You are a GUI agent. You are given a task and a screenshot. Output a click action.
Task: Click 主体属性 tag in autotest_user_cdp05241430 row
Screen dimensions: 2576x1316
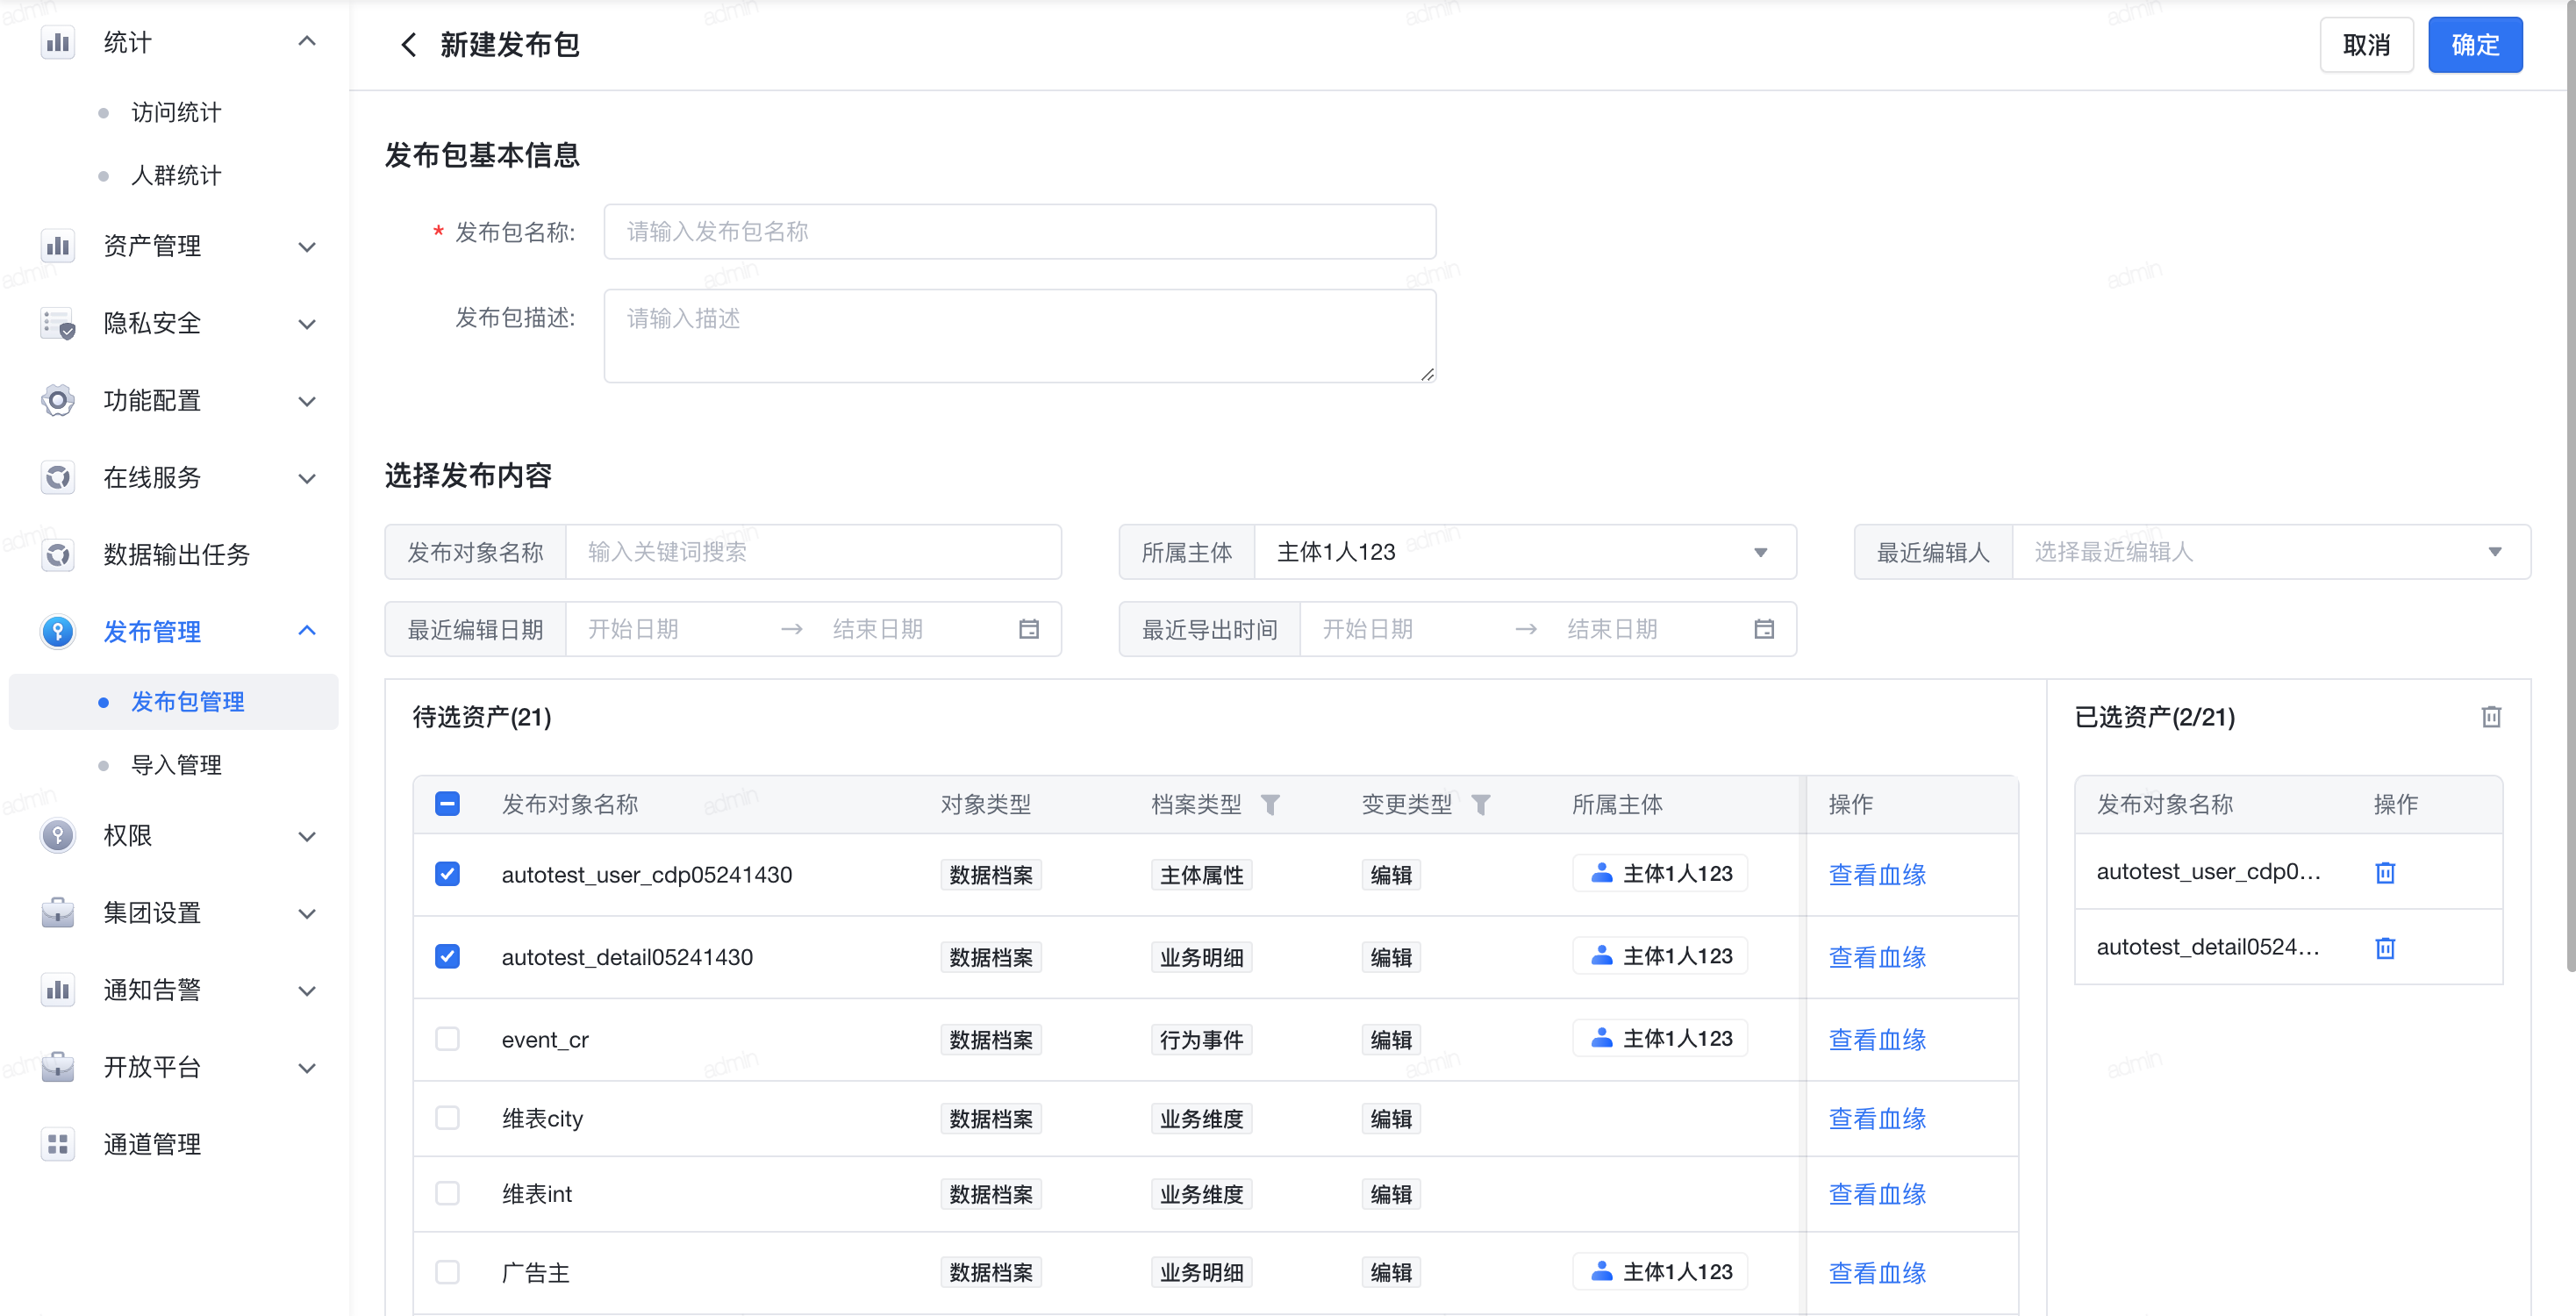tap(1202, 875)
